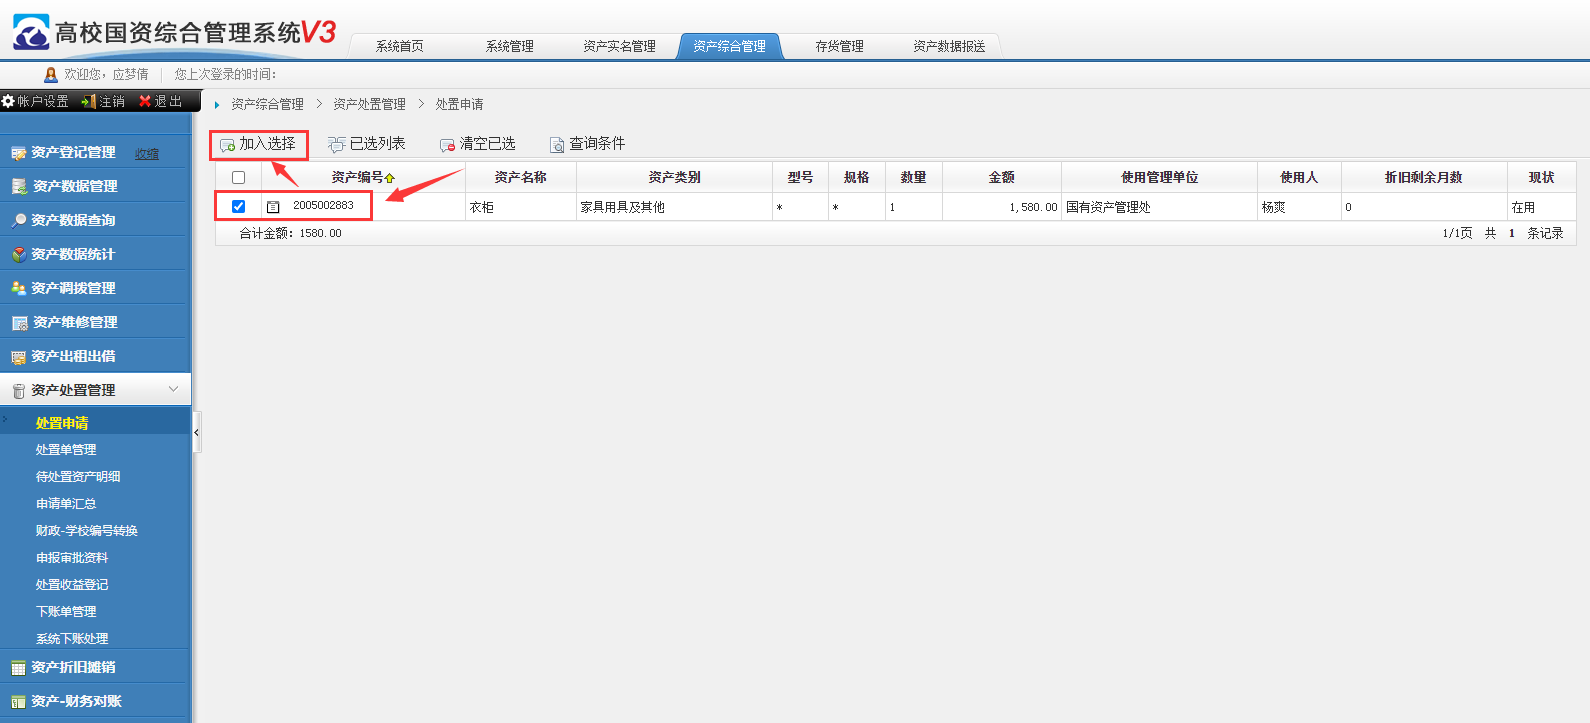Image resolution: width=1590 pixels, height=723 pixels.
Task: Switch to the 存货管理 tab
Action: pos(839,46)
